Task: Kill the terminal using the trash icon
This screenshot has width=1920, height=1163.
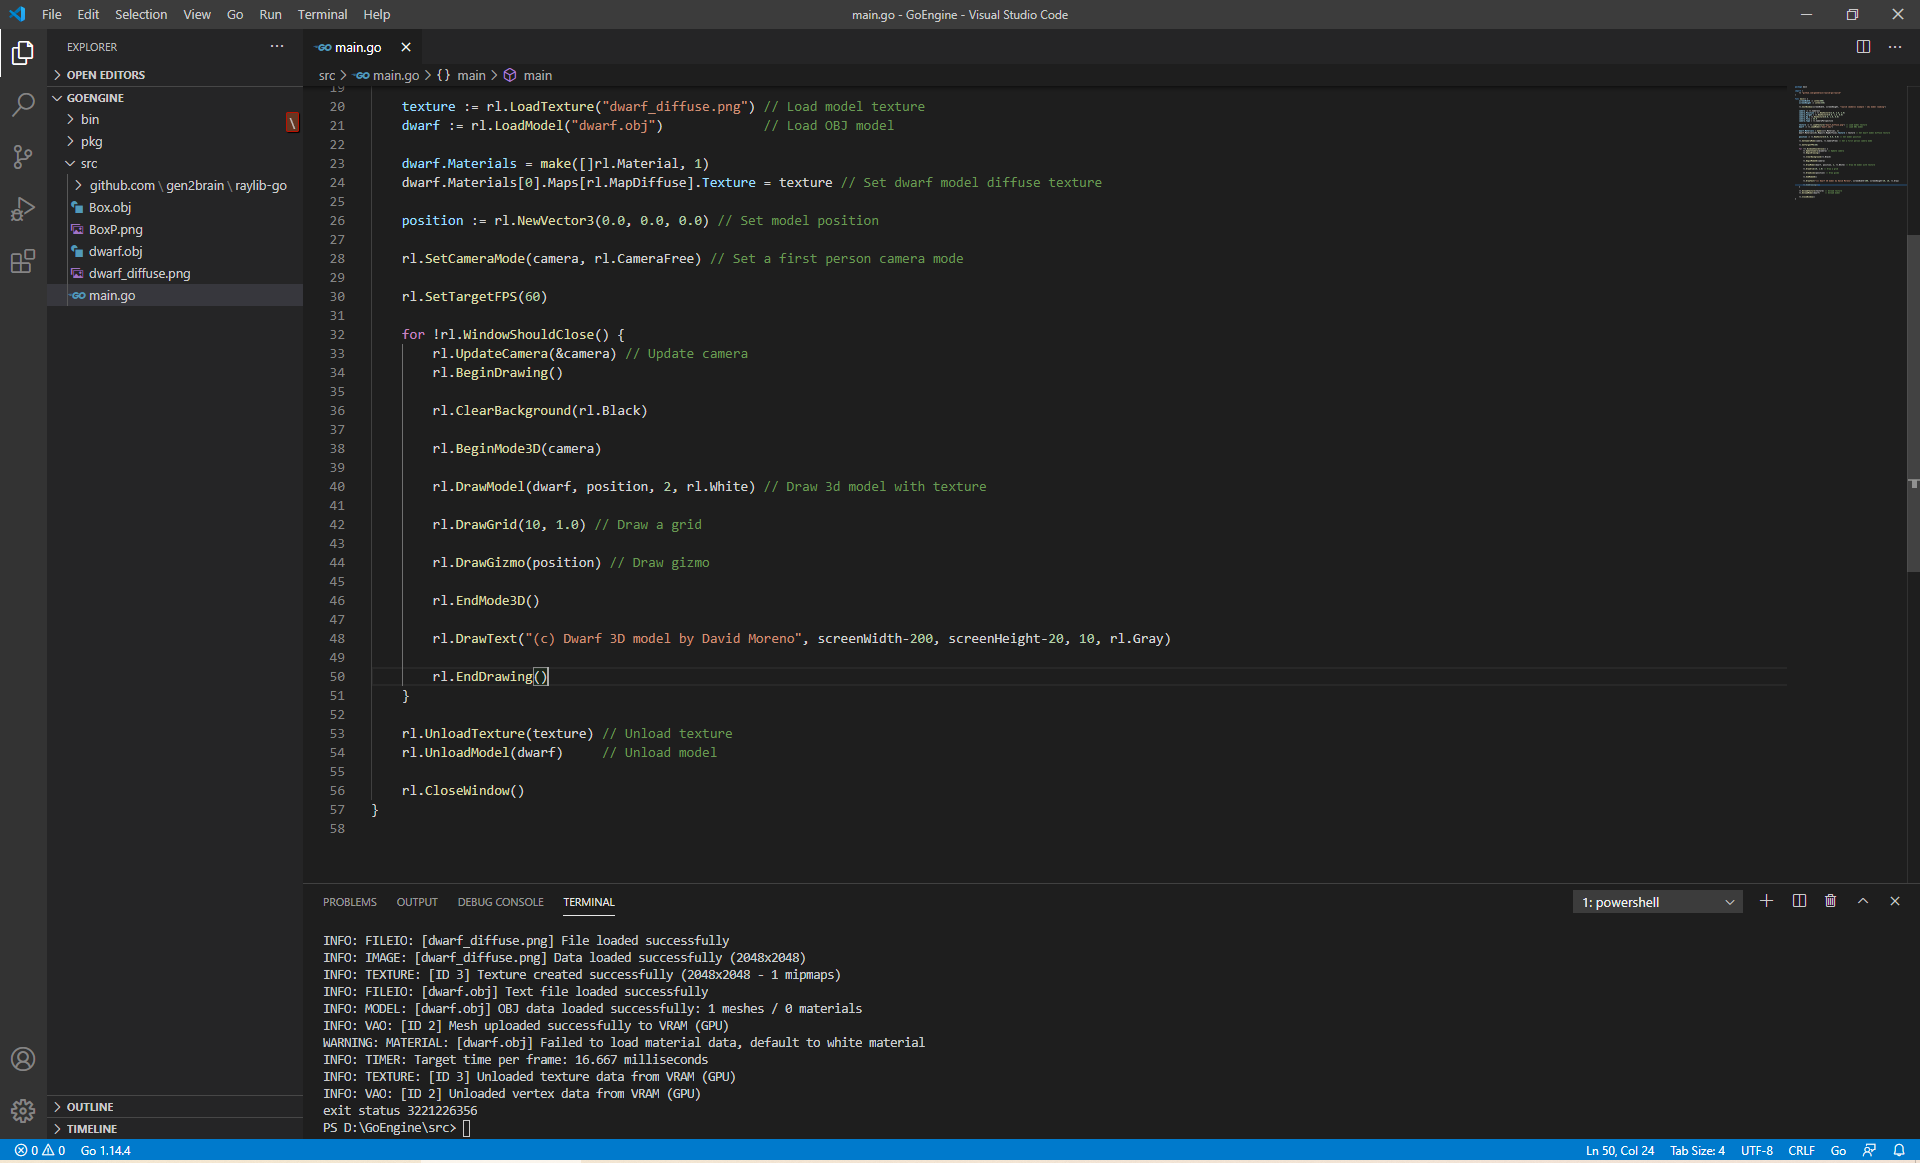Action: (x=1830, y=901)
